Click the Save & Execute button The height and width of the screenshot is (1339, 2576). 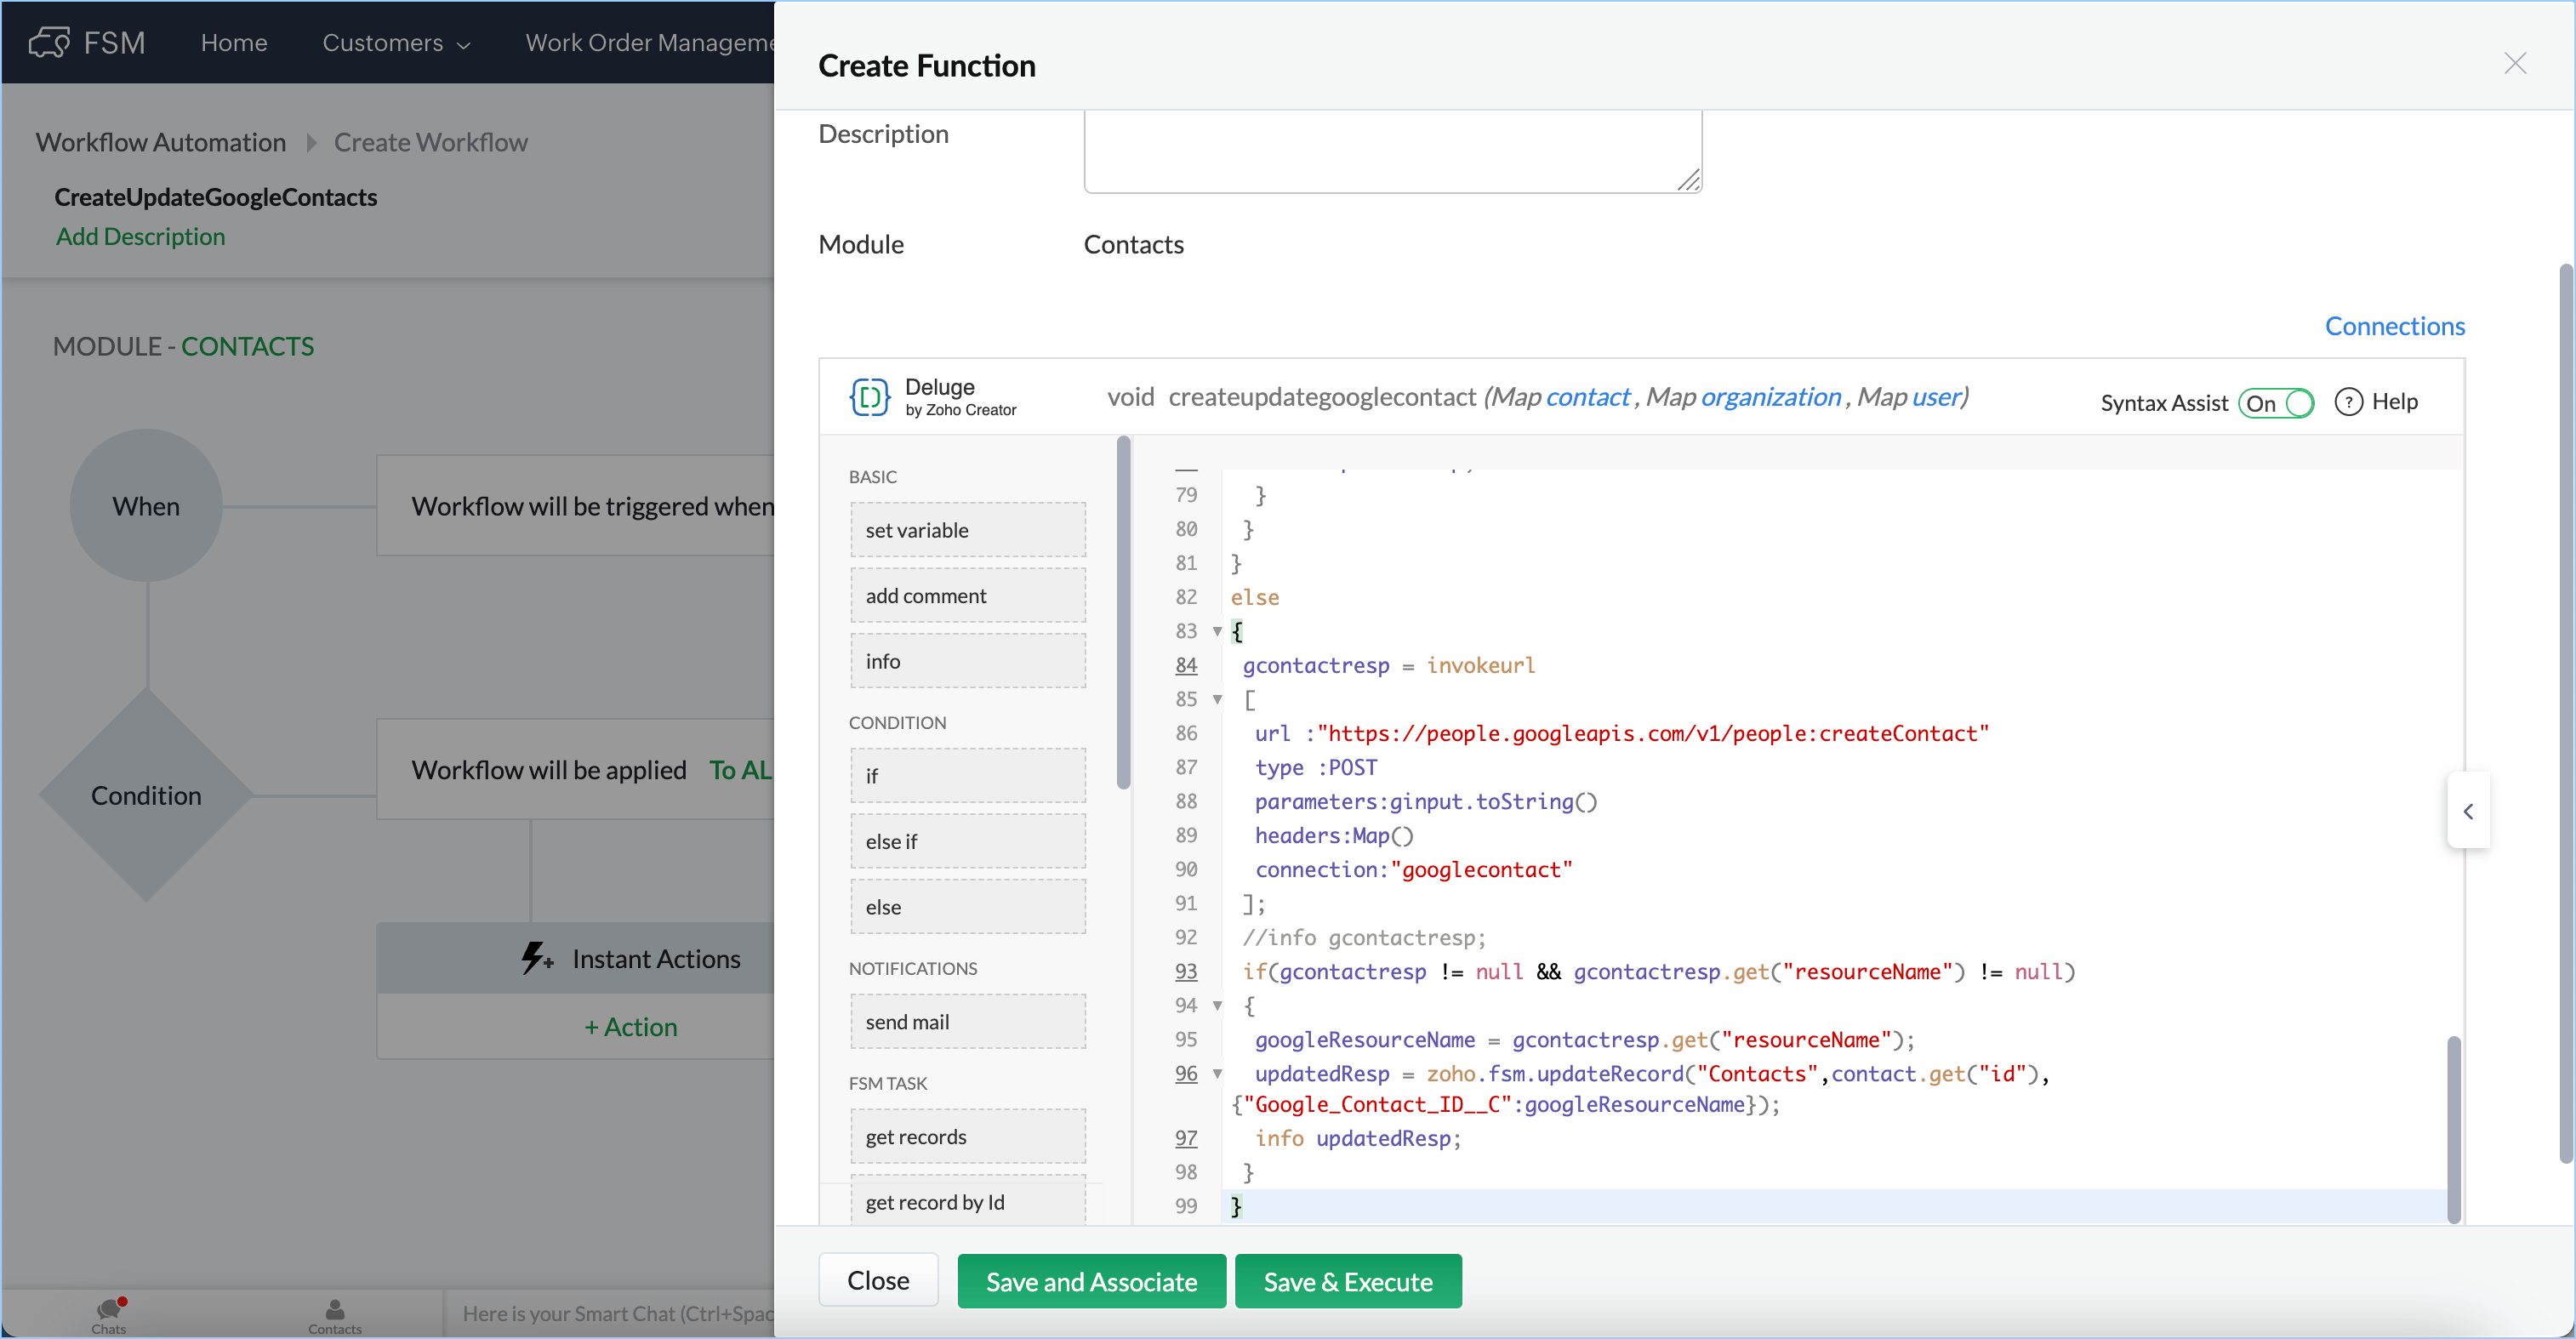tap(1347, 1281)
